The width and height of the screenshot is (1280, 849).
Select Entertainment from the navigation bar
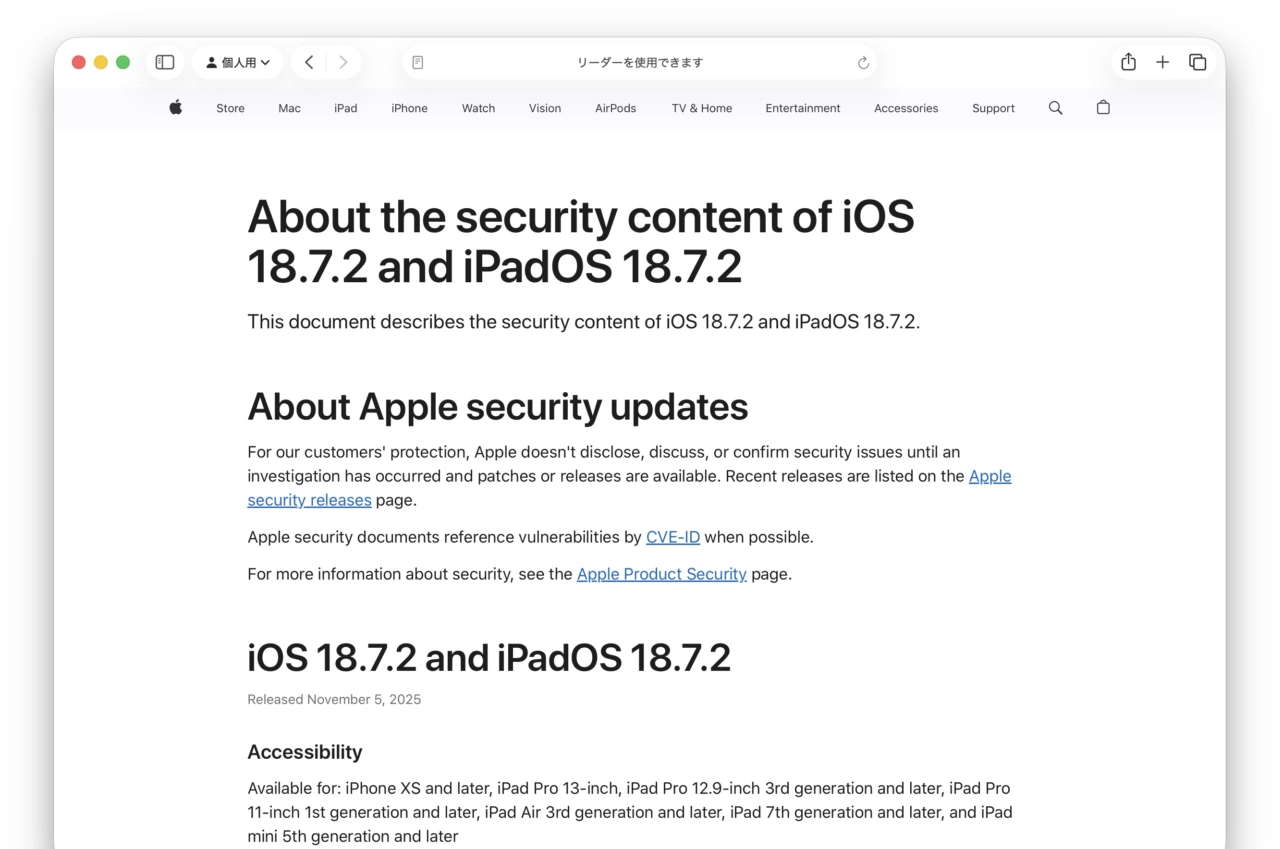click(803, 107)
